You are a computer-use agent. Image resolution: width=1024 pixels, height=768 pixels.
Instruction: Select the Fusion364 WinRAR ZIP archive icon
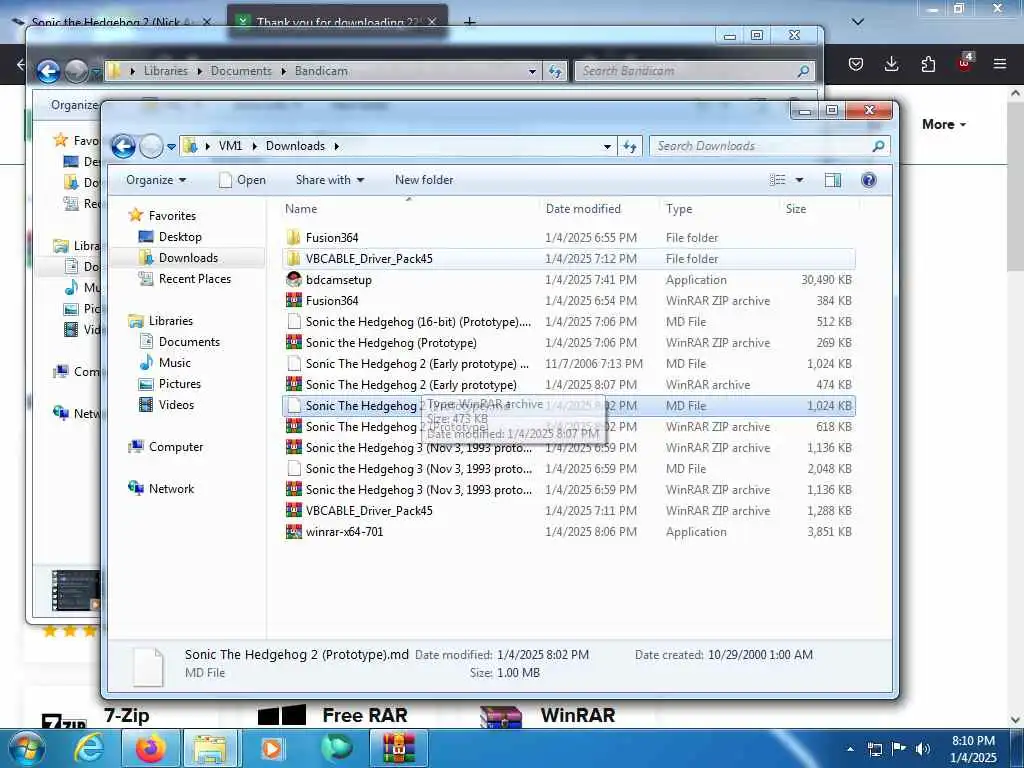(294, 300)
